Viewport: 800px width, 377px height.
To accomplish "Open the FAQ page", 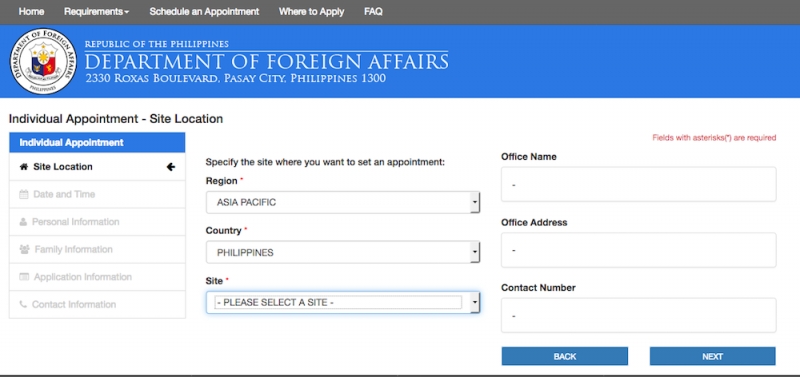I will [x=373, y=11].
